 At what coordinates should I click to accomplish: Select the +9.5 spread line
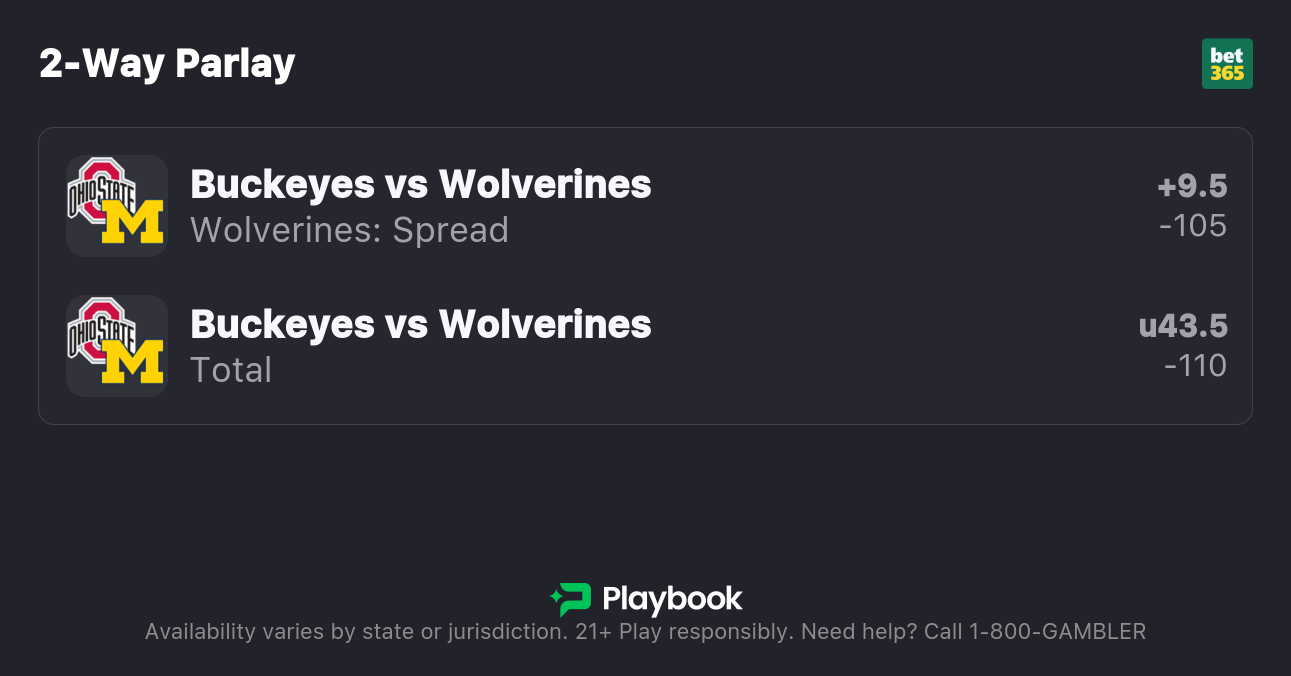click(x=1192, y=186)
